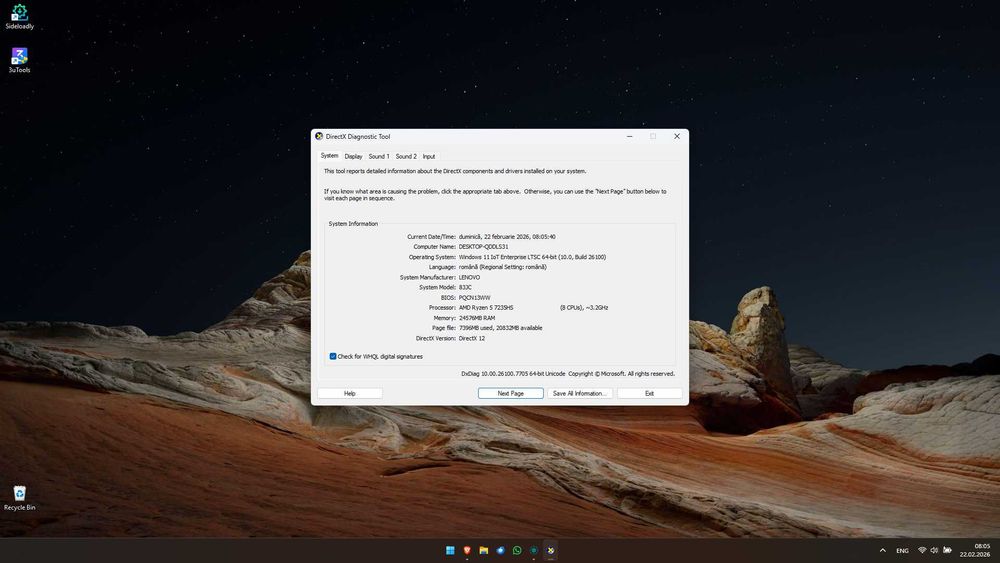Viewport: 1000px width, 563px height.
Task: Switch to the Sound 2 tab
Action: point(406,156)
